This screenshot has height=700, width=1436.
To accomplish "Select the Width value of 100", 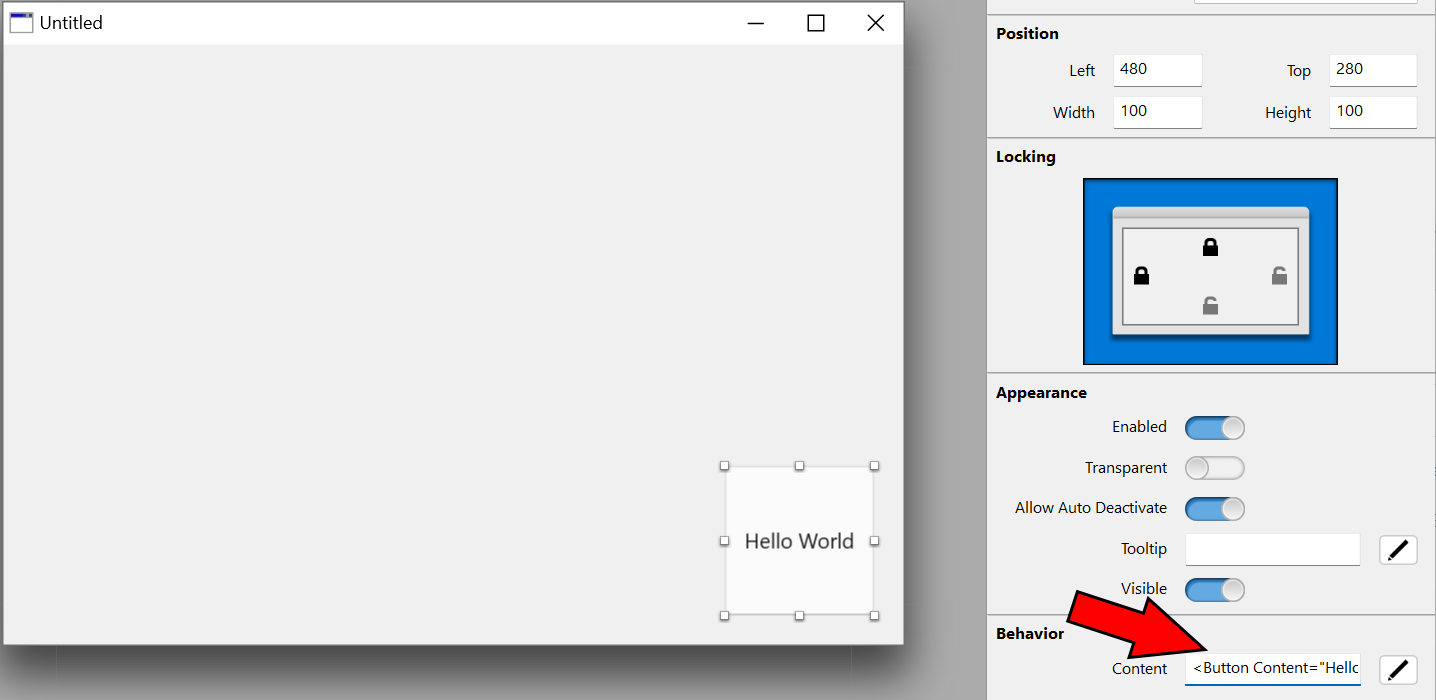I will (x=1157, y=112).
